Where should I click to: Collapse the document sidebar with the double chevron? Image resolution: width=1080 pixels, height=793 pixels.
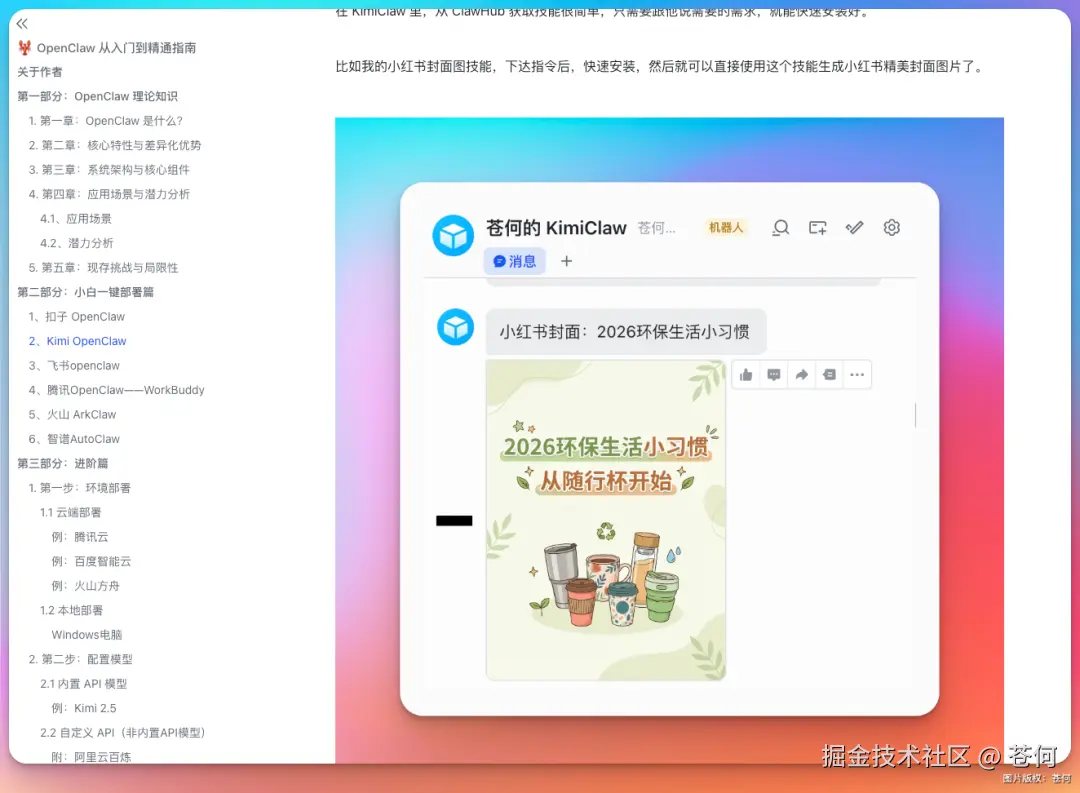coord(22,22)
